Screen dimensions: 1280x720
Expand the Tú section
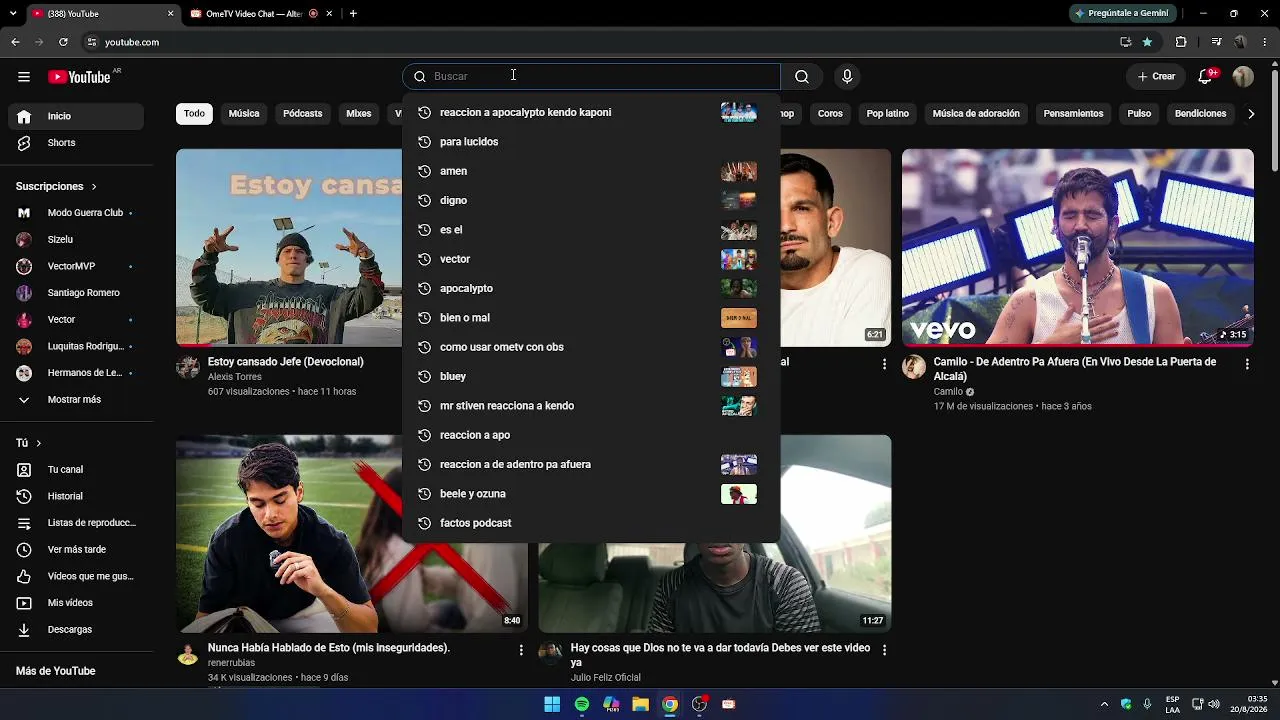click(x=29, y=443)
